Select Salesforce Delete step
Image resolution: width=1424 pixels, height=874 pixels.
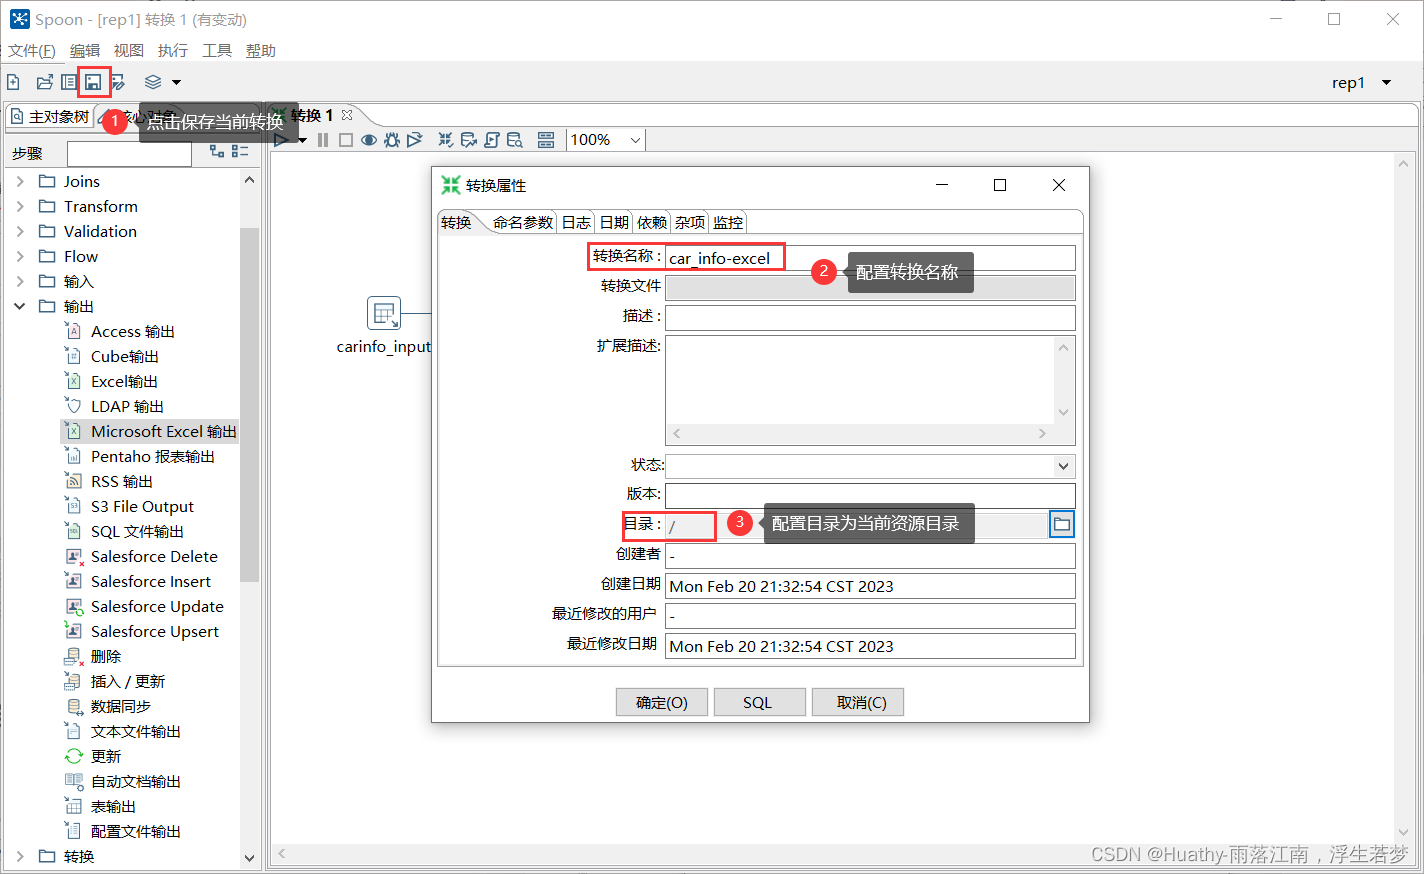[154, 556]
